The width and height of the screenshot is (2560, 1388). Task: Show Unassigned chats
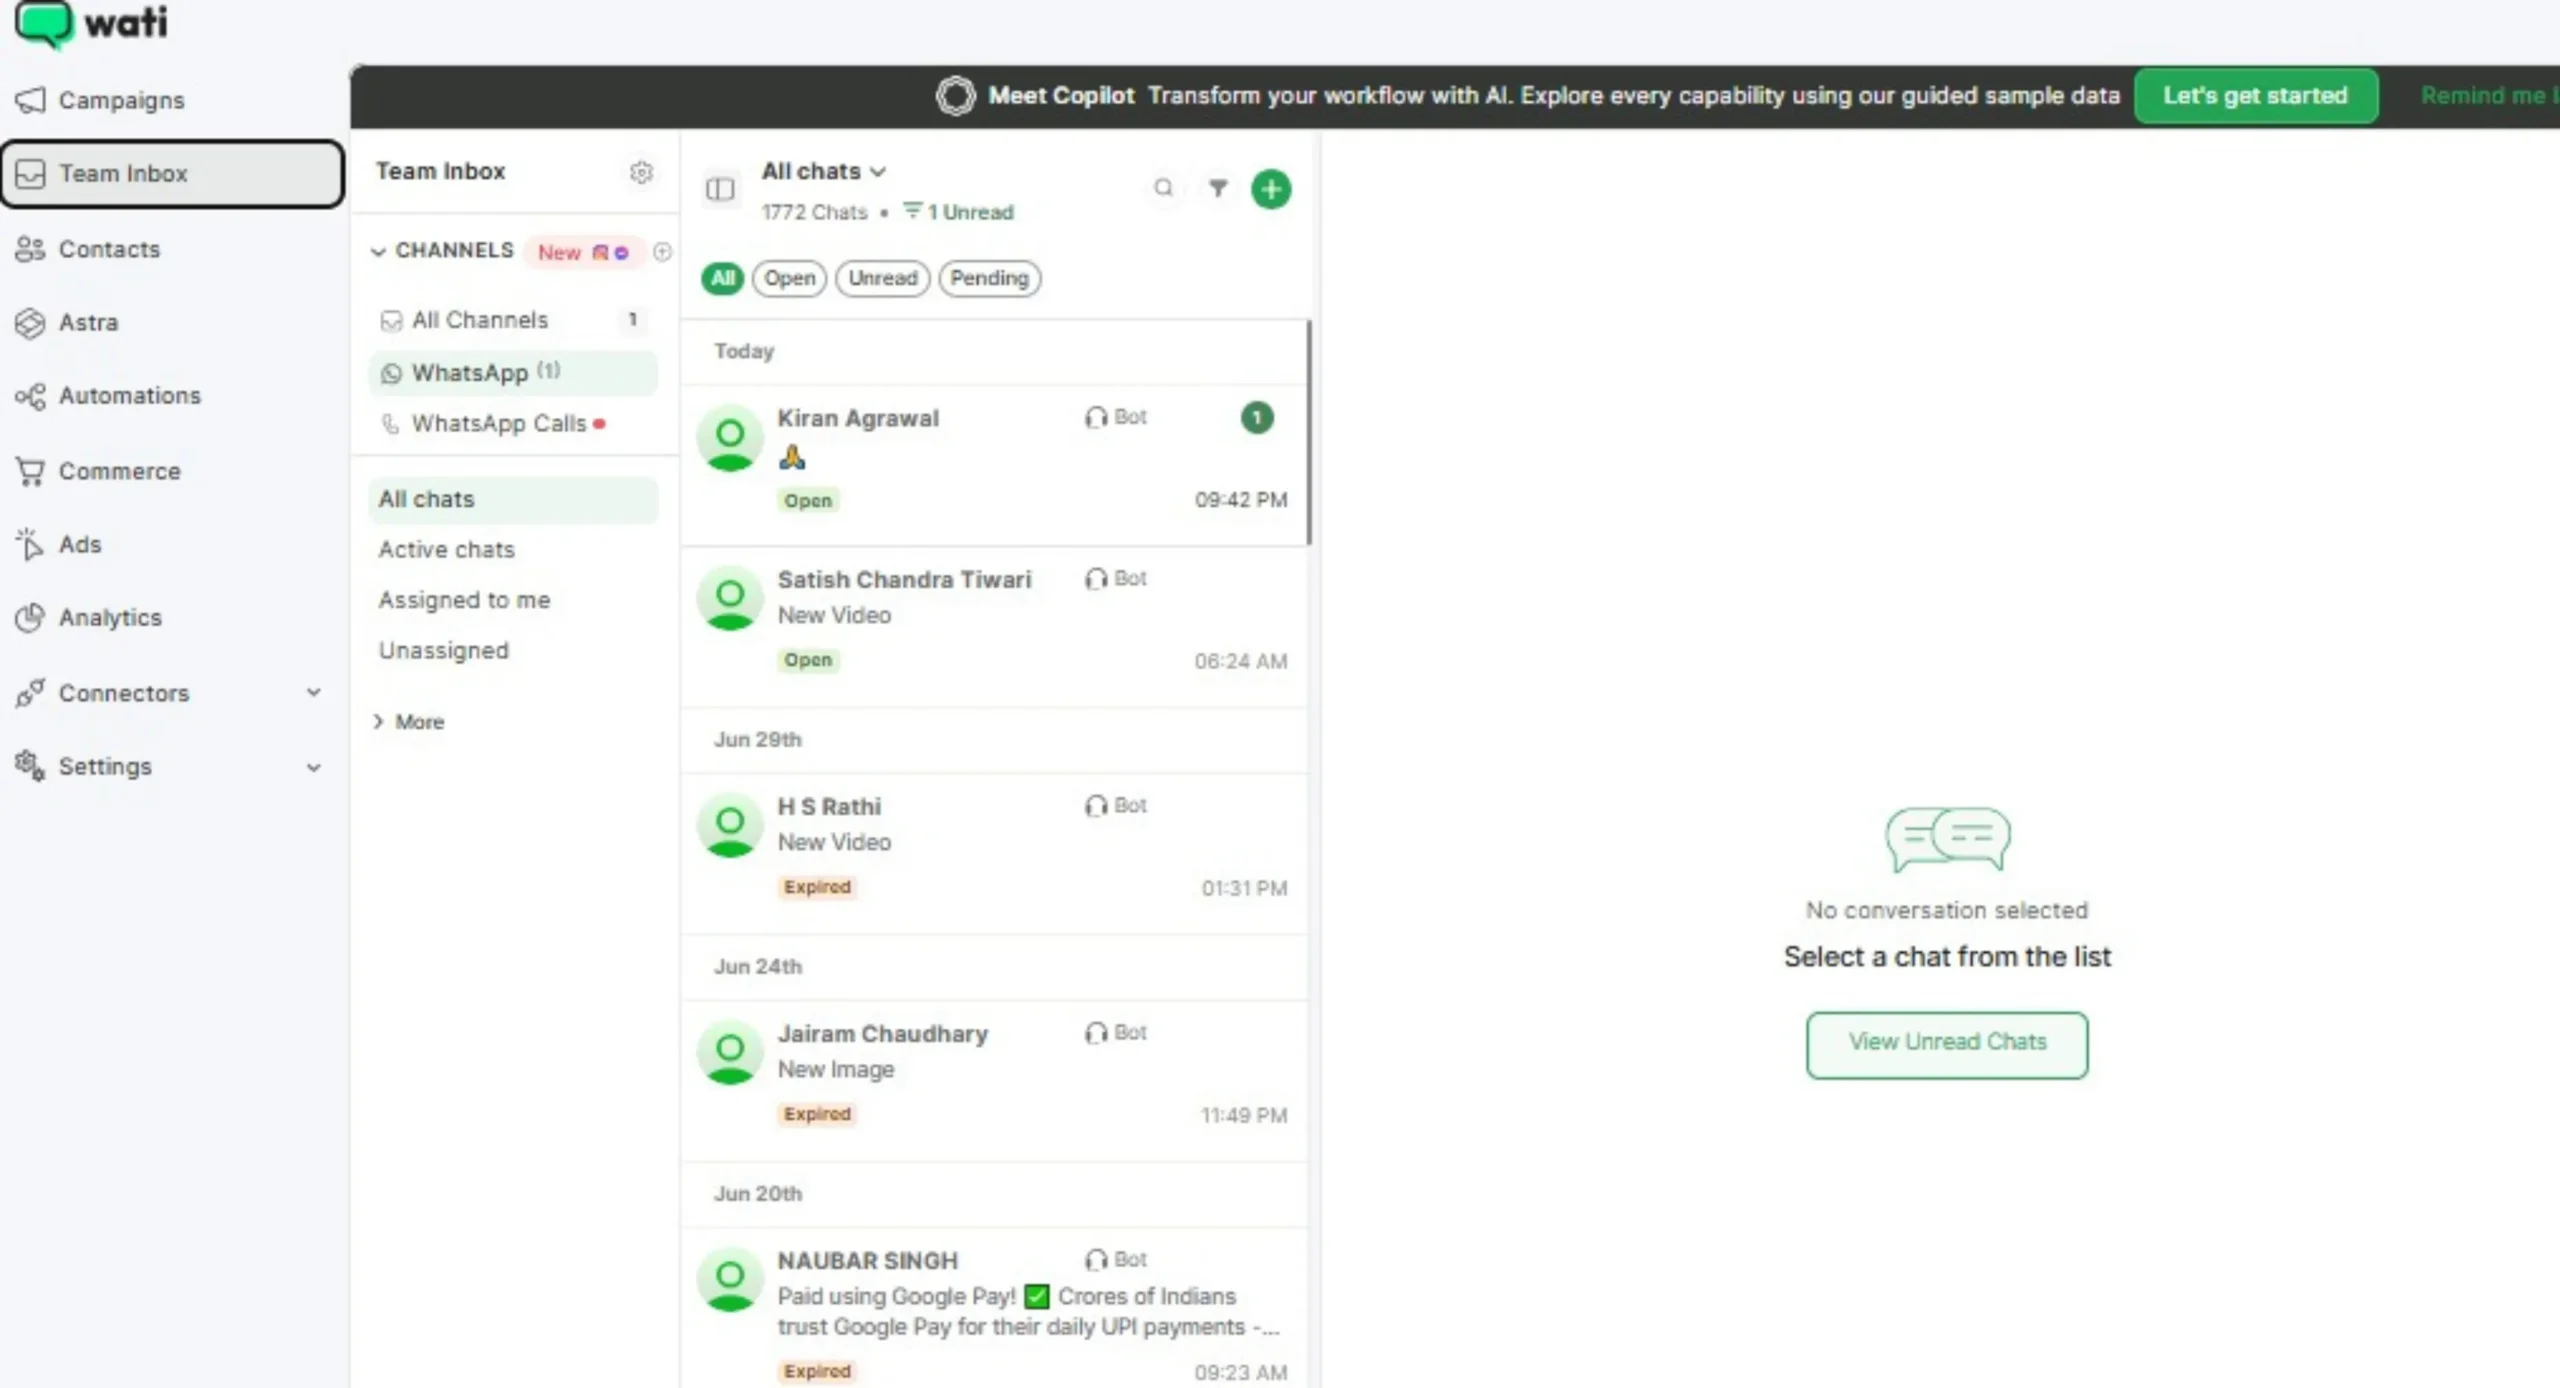[443, 651]
